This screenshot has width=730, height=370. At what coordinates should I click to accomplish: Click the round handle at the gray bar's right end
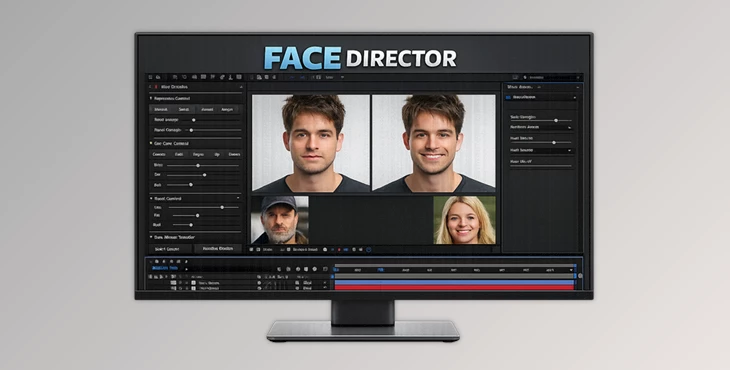pyautogui.click(x=580, y=276)
